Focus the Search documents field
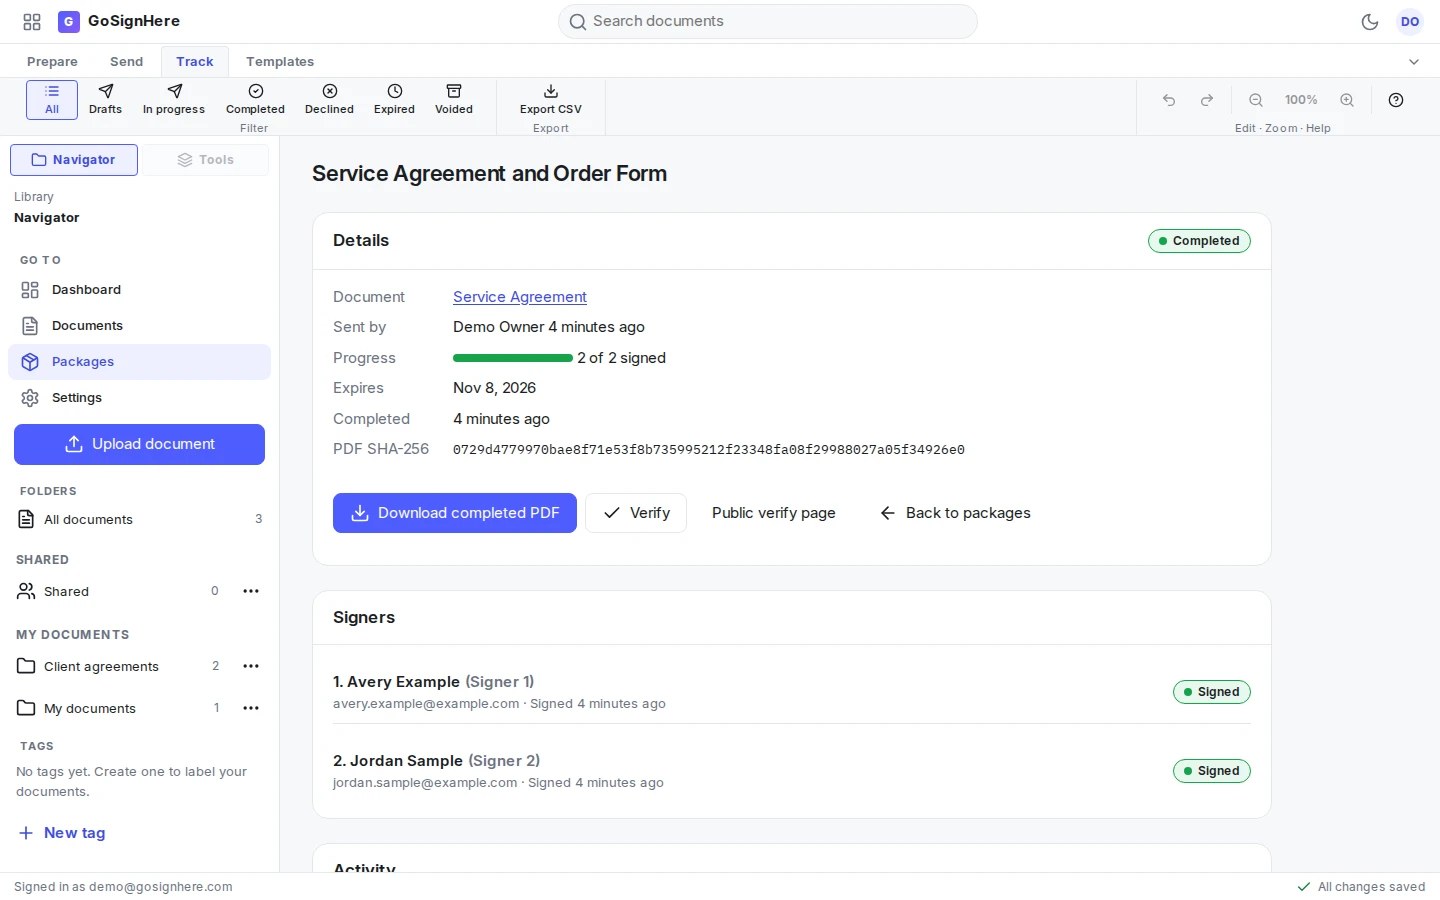 [767, 21]
